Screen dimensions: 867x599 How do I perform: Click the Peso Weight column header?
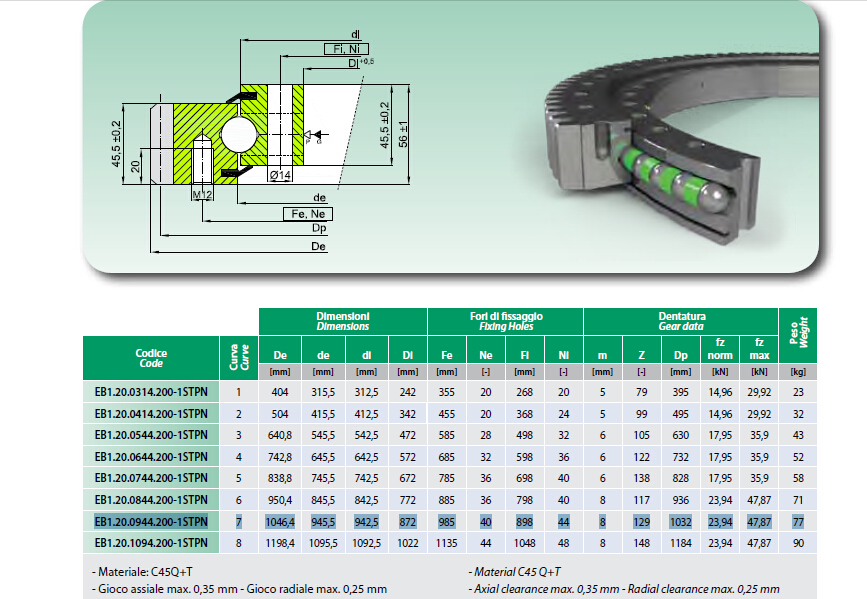(x=798, y=335)
